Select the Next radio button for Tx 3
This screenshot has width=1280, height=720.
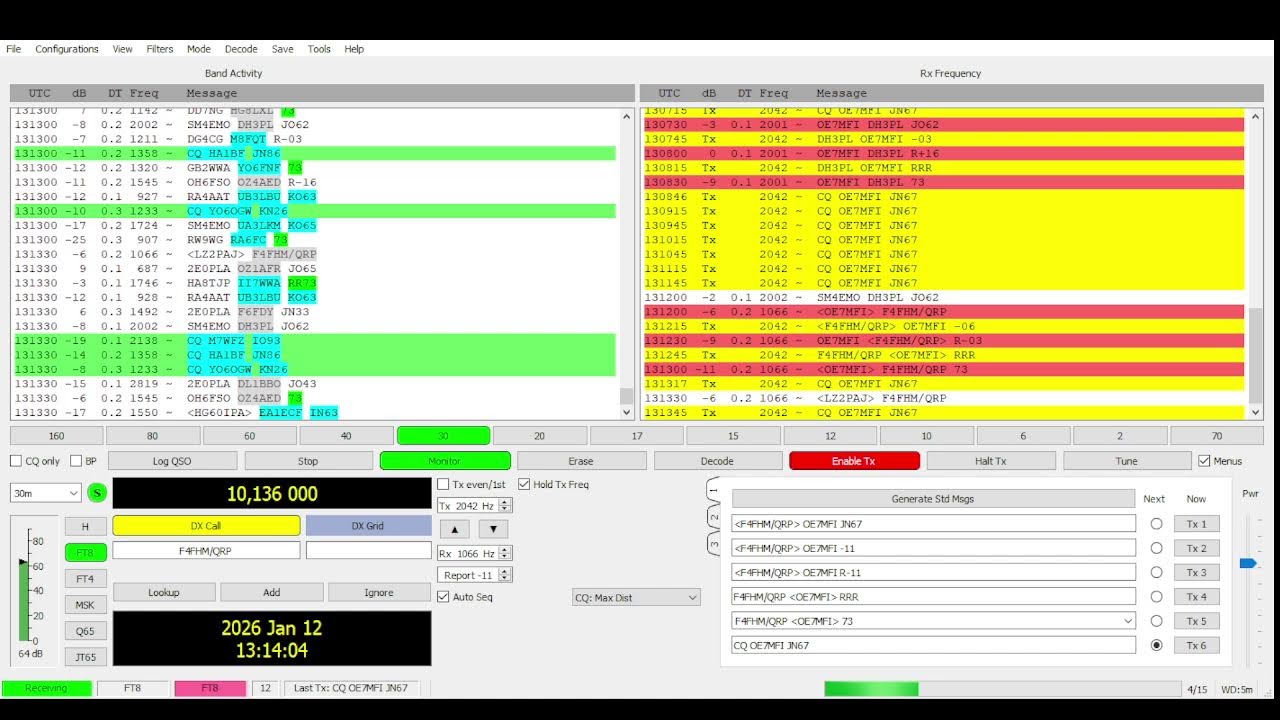pyautogui.click(x=1156, y=572)
